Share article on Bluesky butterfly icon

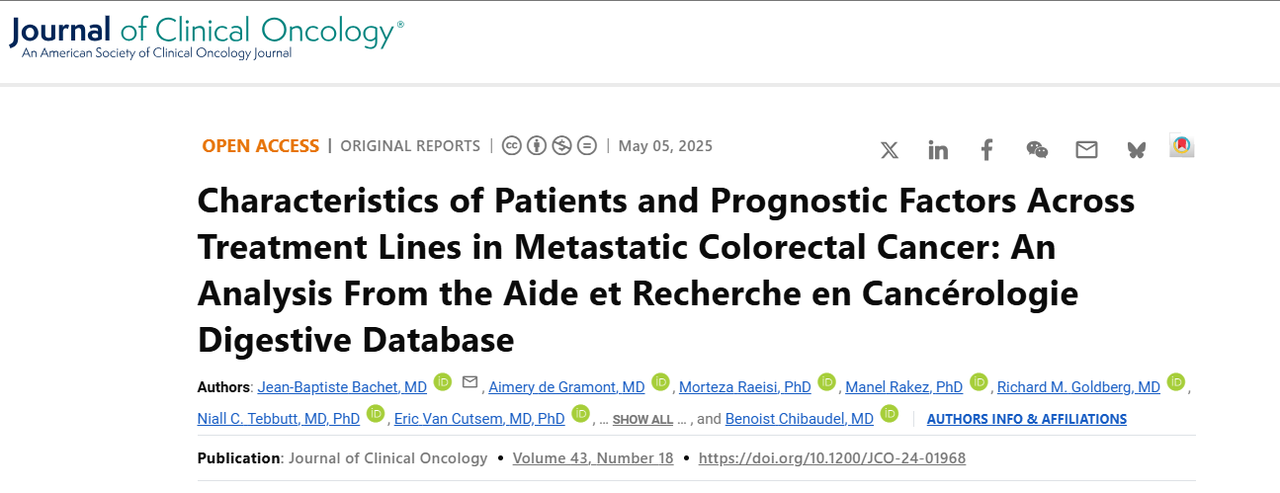coord(1136,150)
